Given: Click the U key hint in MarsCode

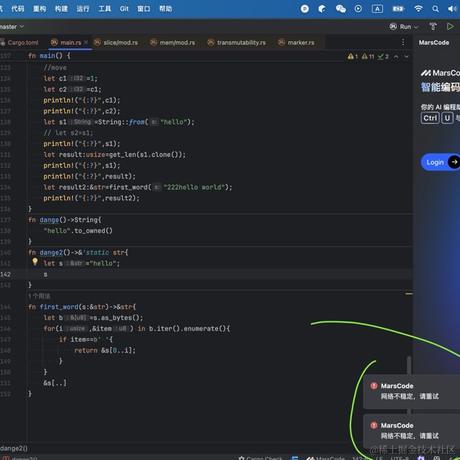Looking at the screenshot, I should pos(447,118).
